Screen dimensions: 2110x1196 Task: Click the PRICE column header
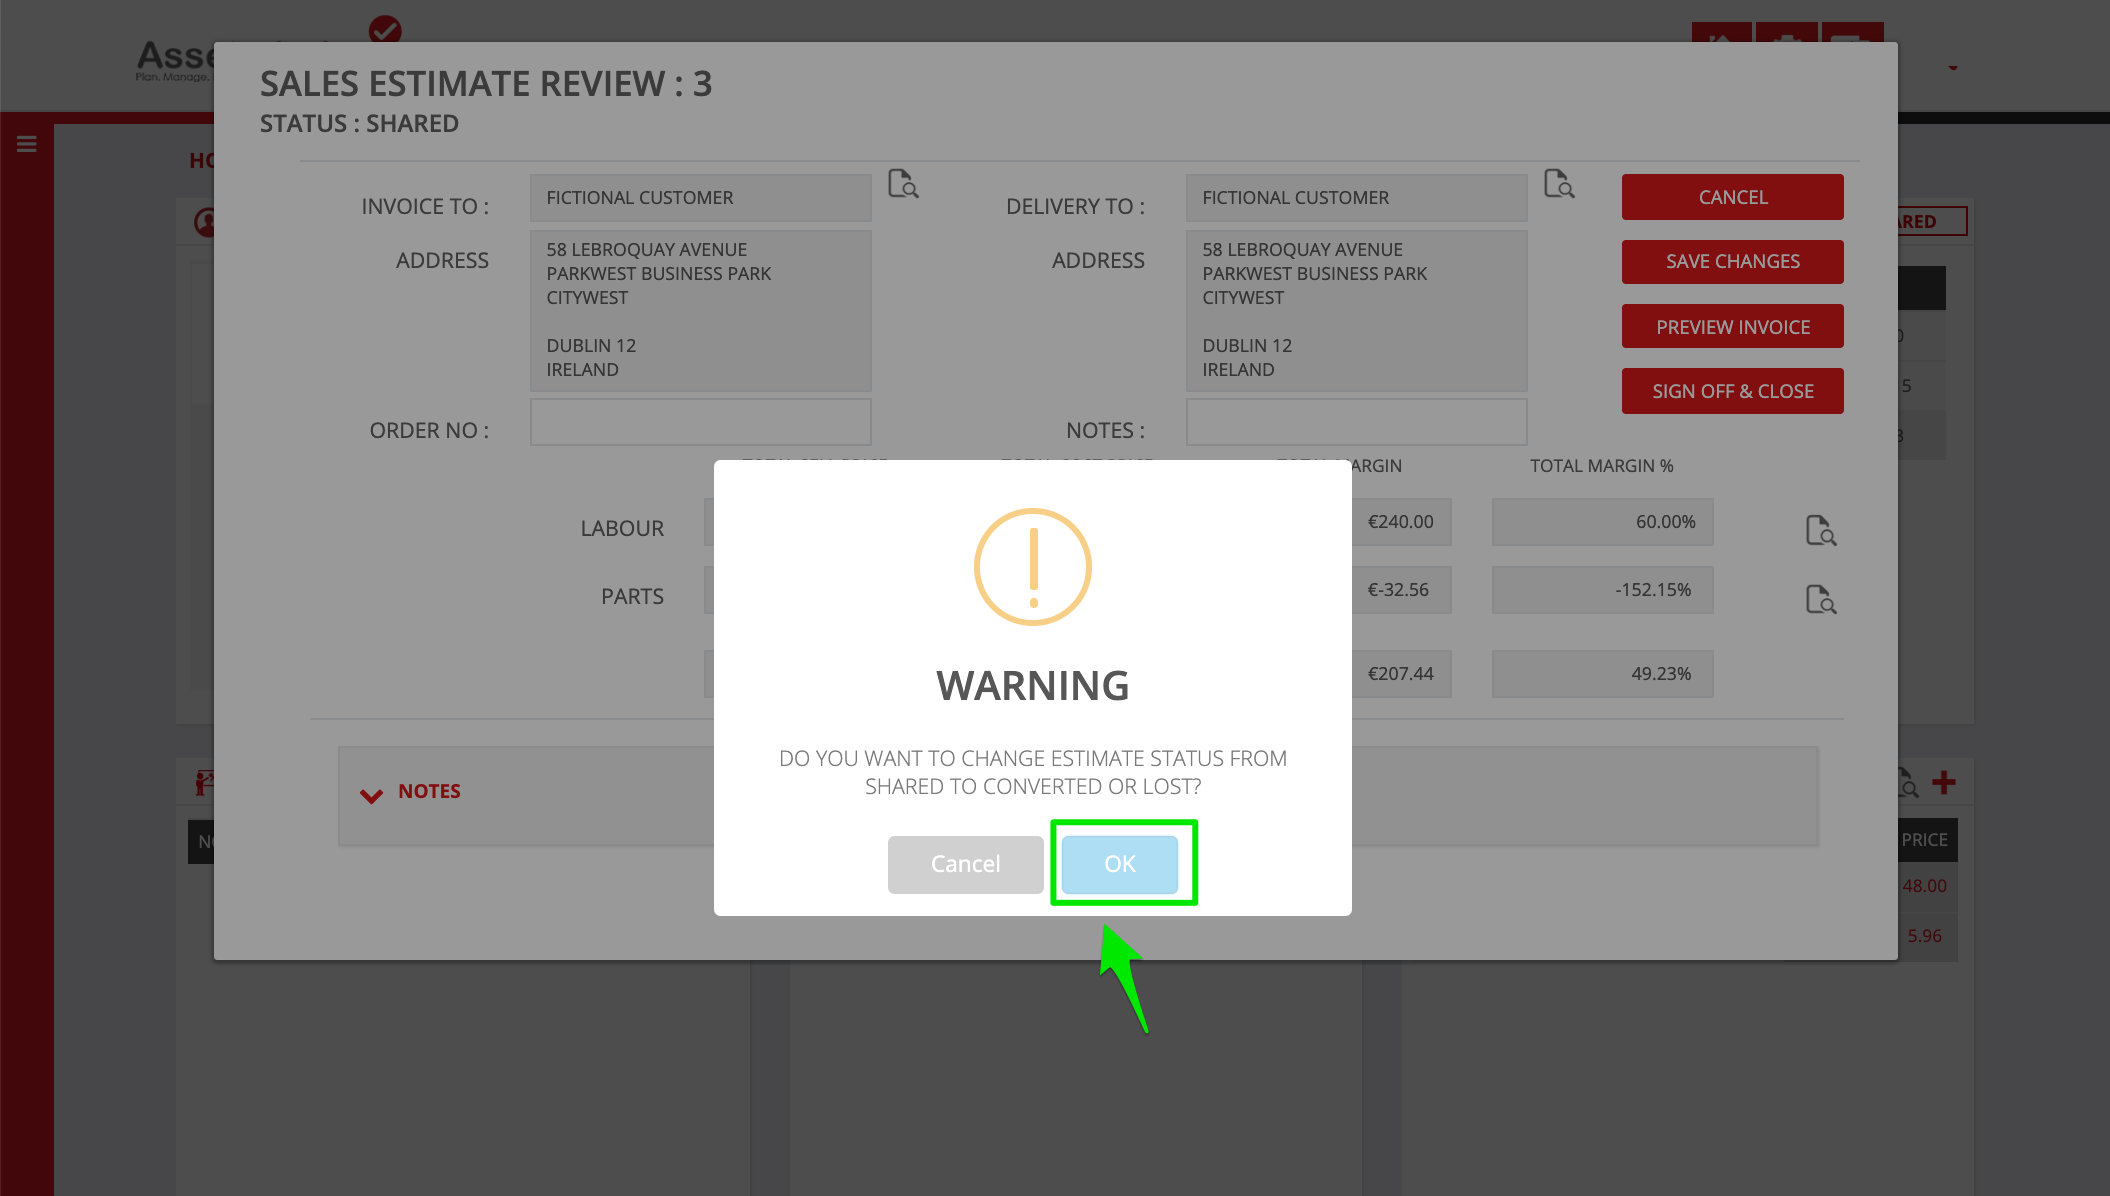1924,840
